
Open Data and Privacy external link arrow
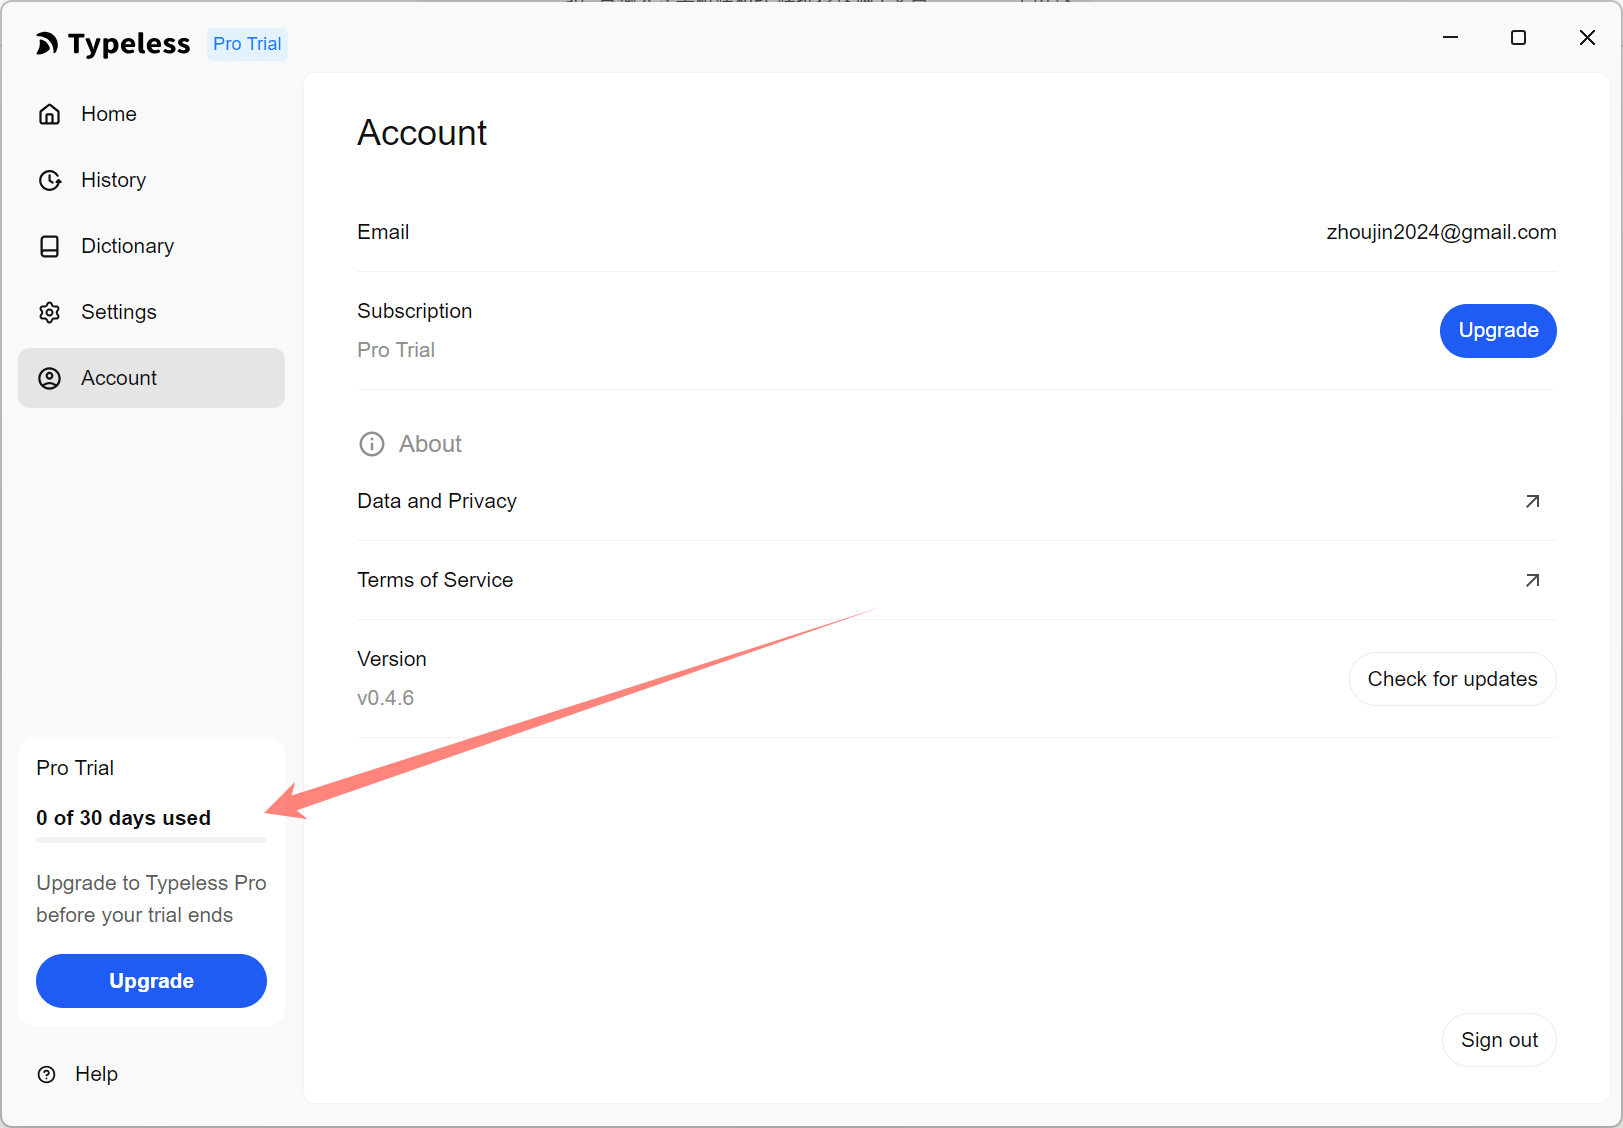click(x=1532, y=501)
